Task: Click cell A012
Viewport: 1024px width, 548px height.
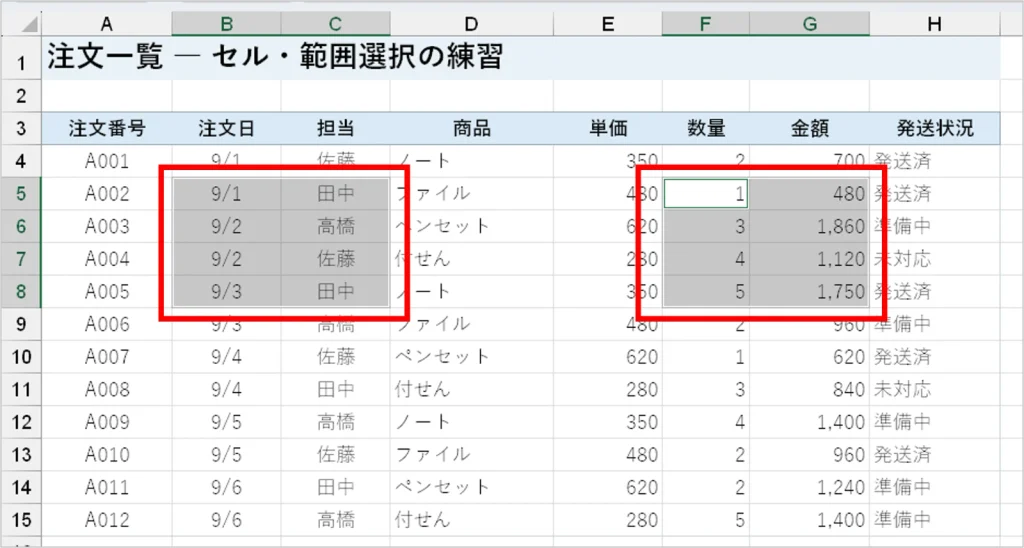Action: tap(107, 520)
